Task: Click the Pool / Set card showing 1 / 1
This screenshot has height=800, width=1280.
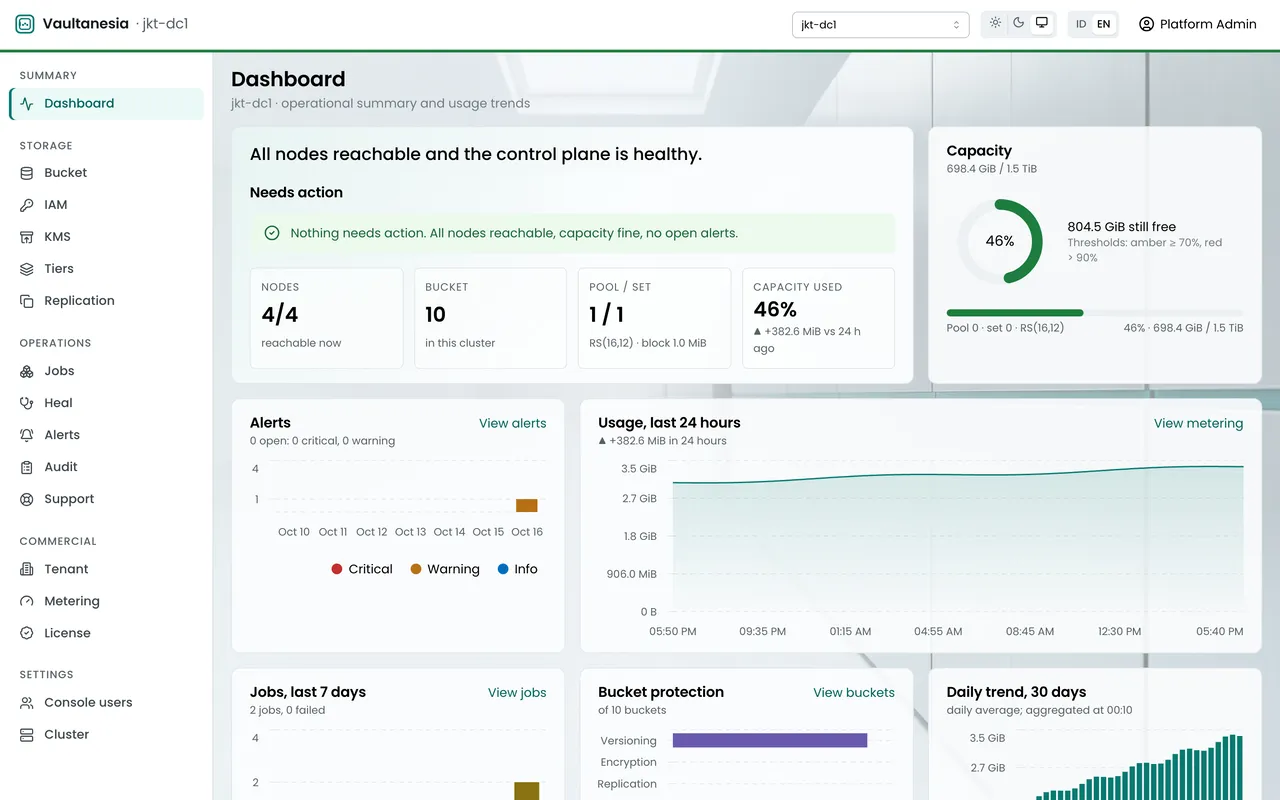Action: pos(654,318)
